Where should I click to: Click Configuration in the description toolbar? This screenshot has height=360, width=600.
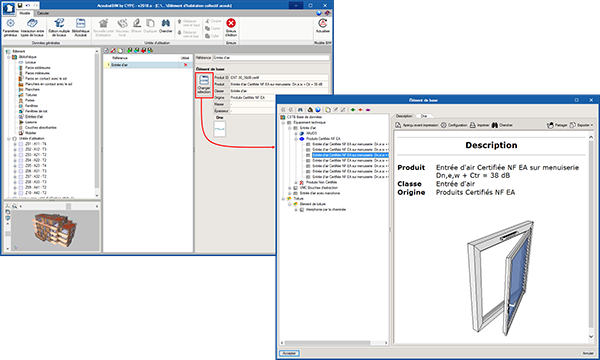454,125
